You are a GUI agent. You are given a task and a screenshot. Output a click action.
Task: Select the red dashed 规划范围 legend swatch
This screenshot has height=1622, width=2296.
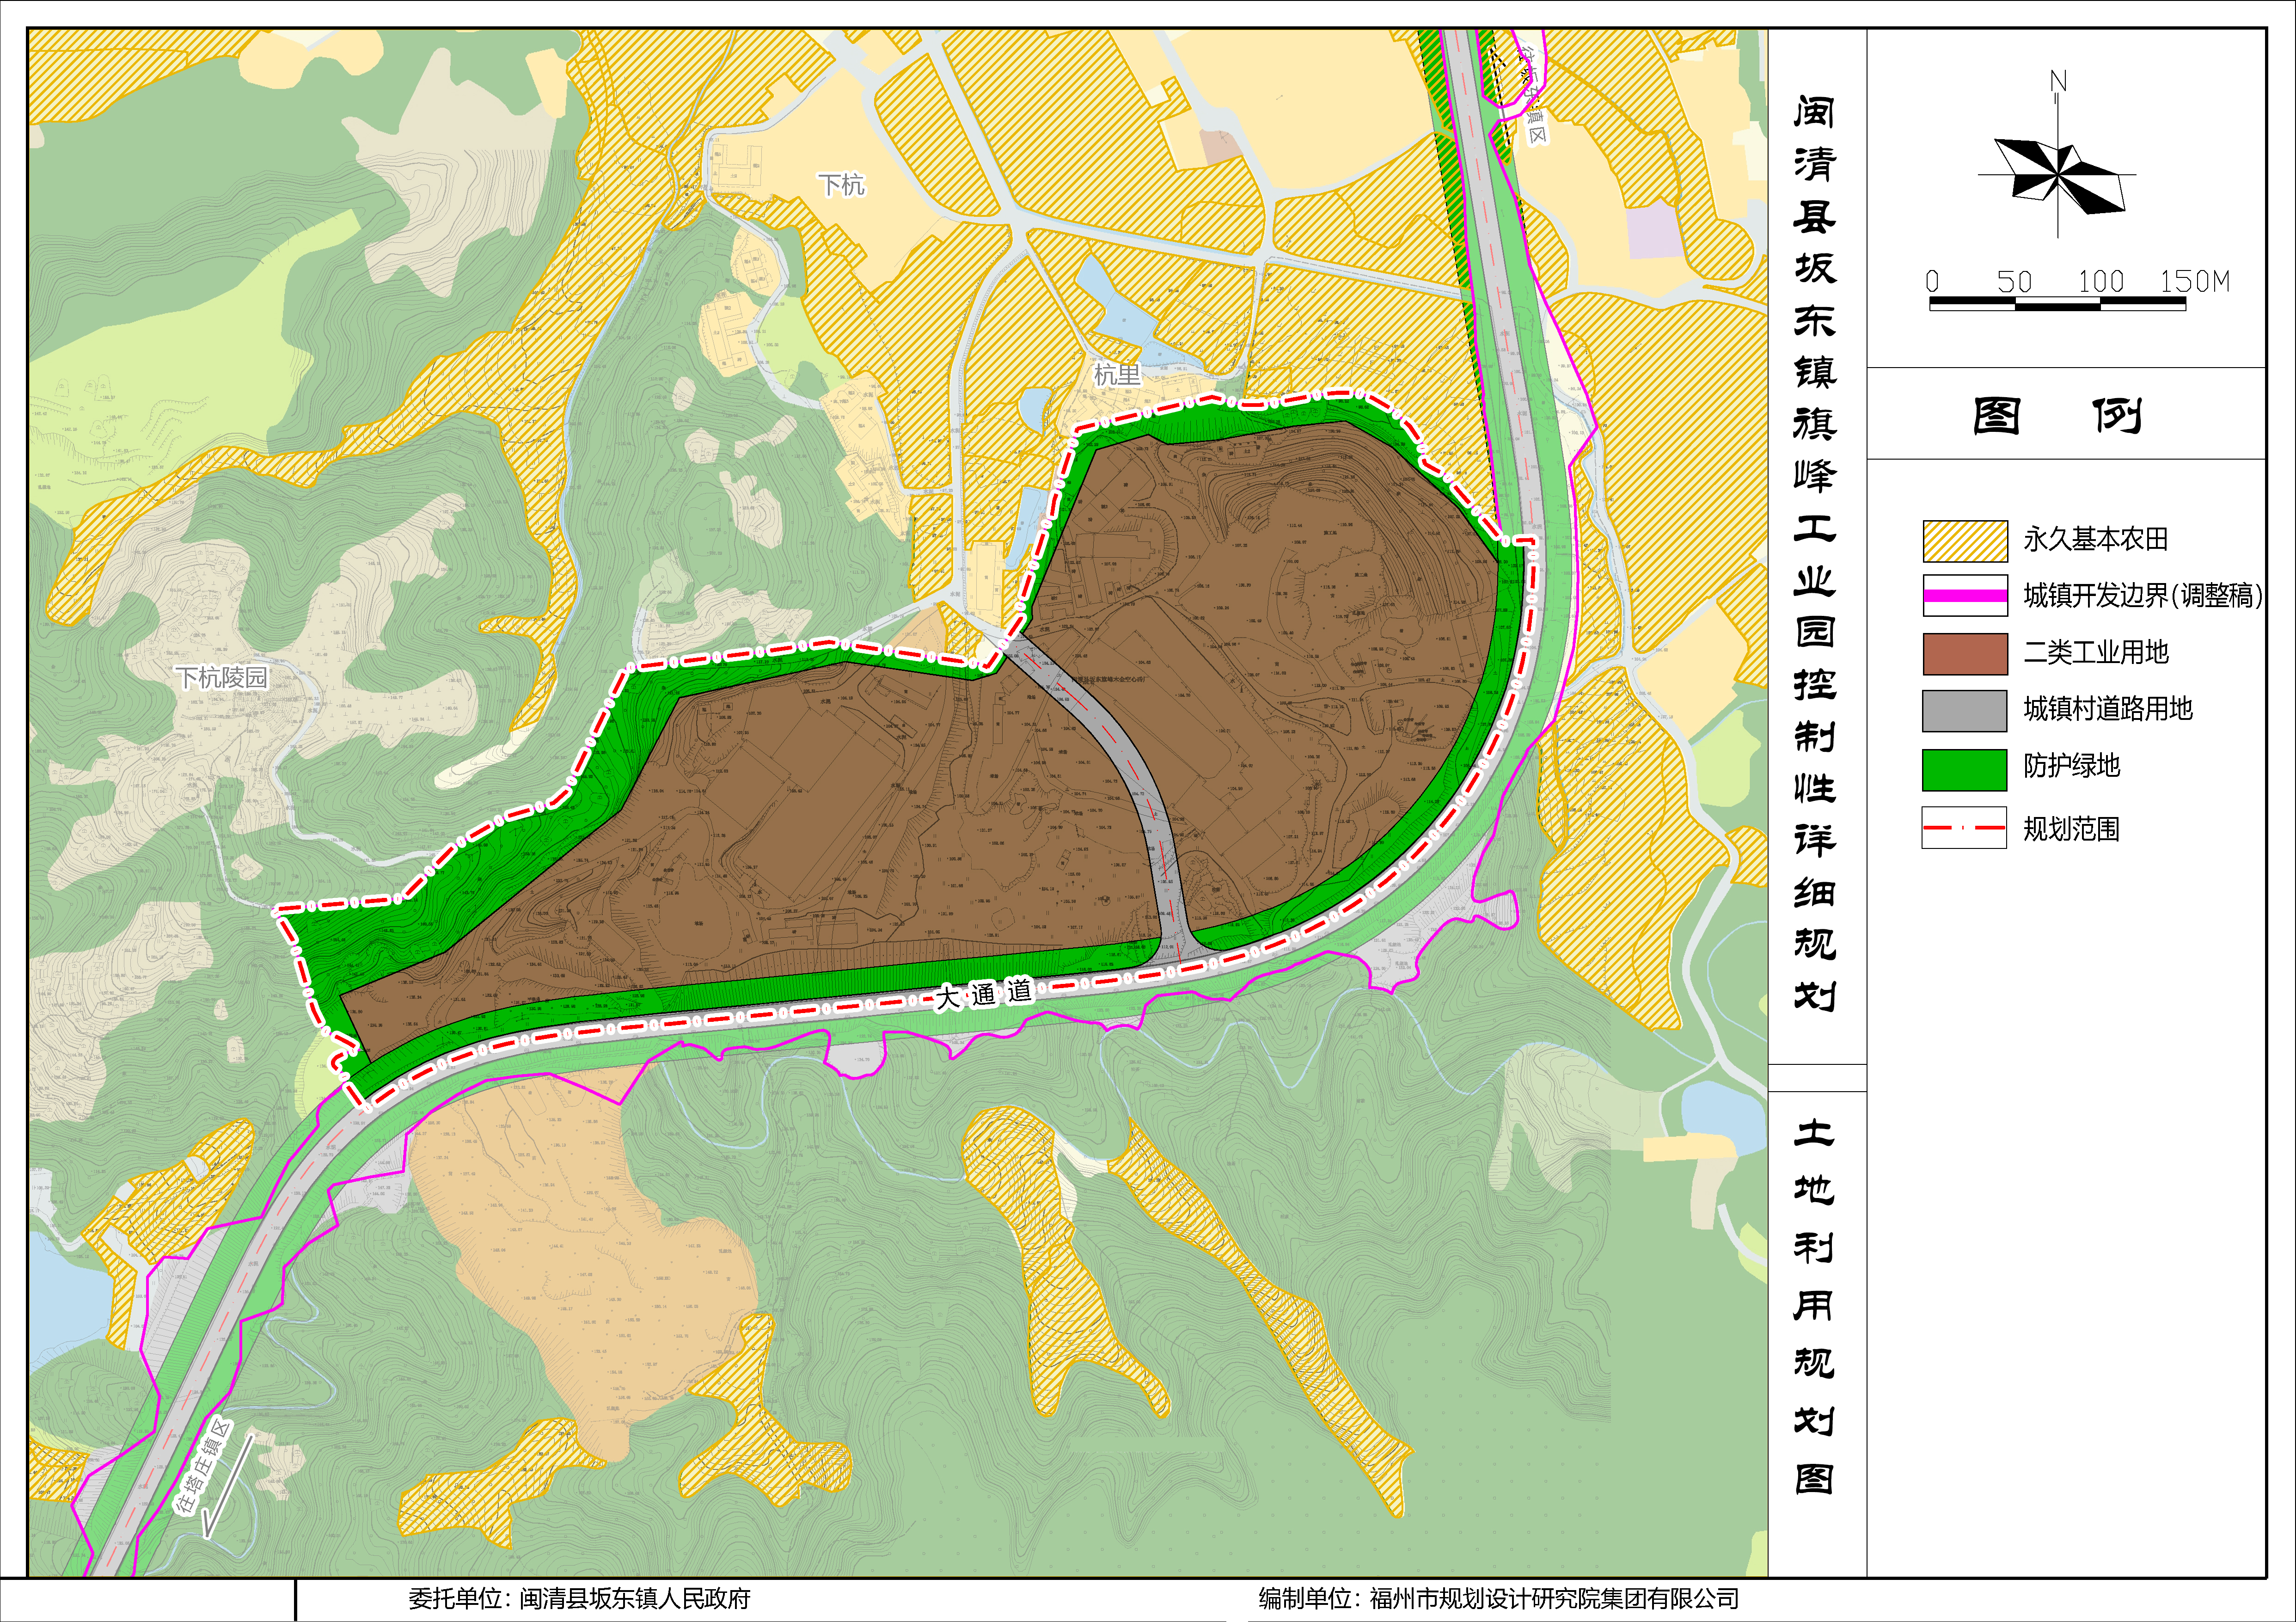tap(1964, 828)
